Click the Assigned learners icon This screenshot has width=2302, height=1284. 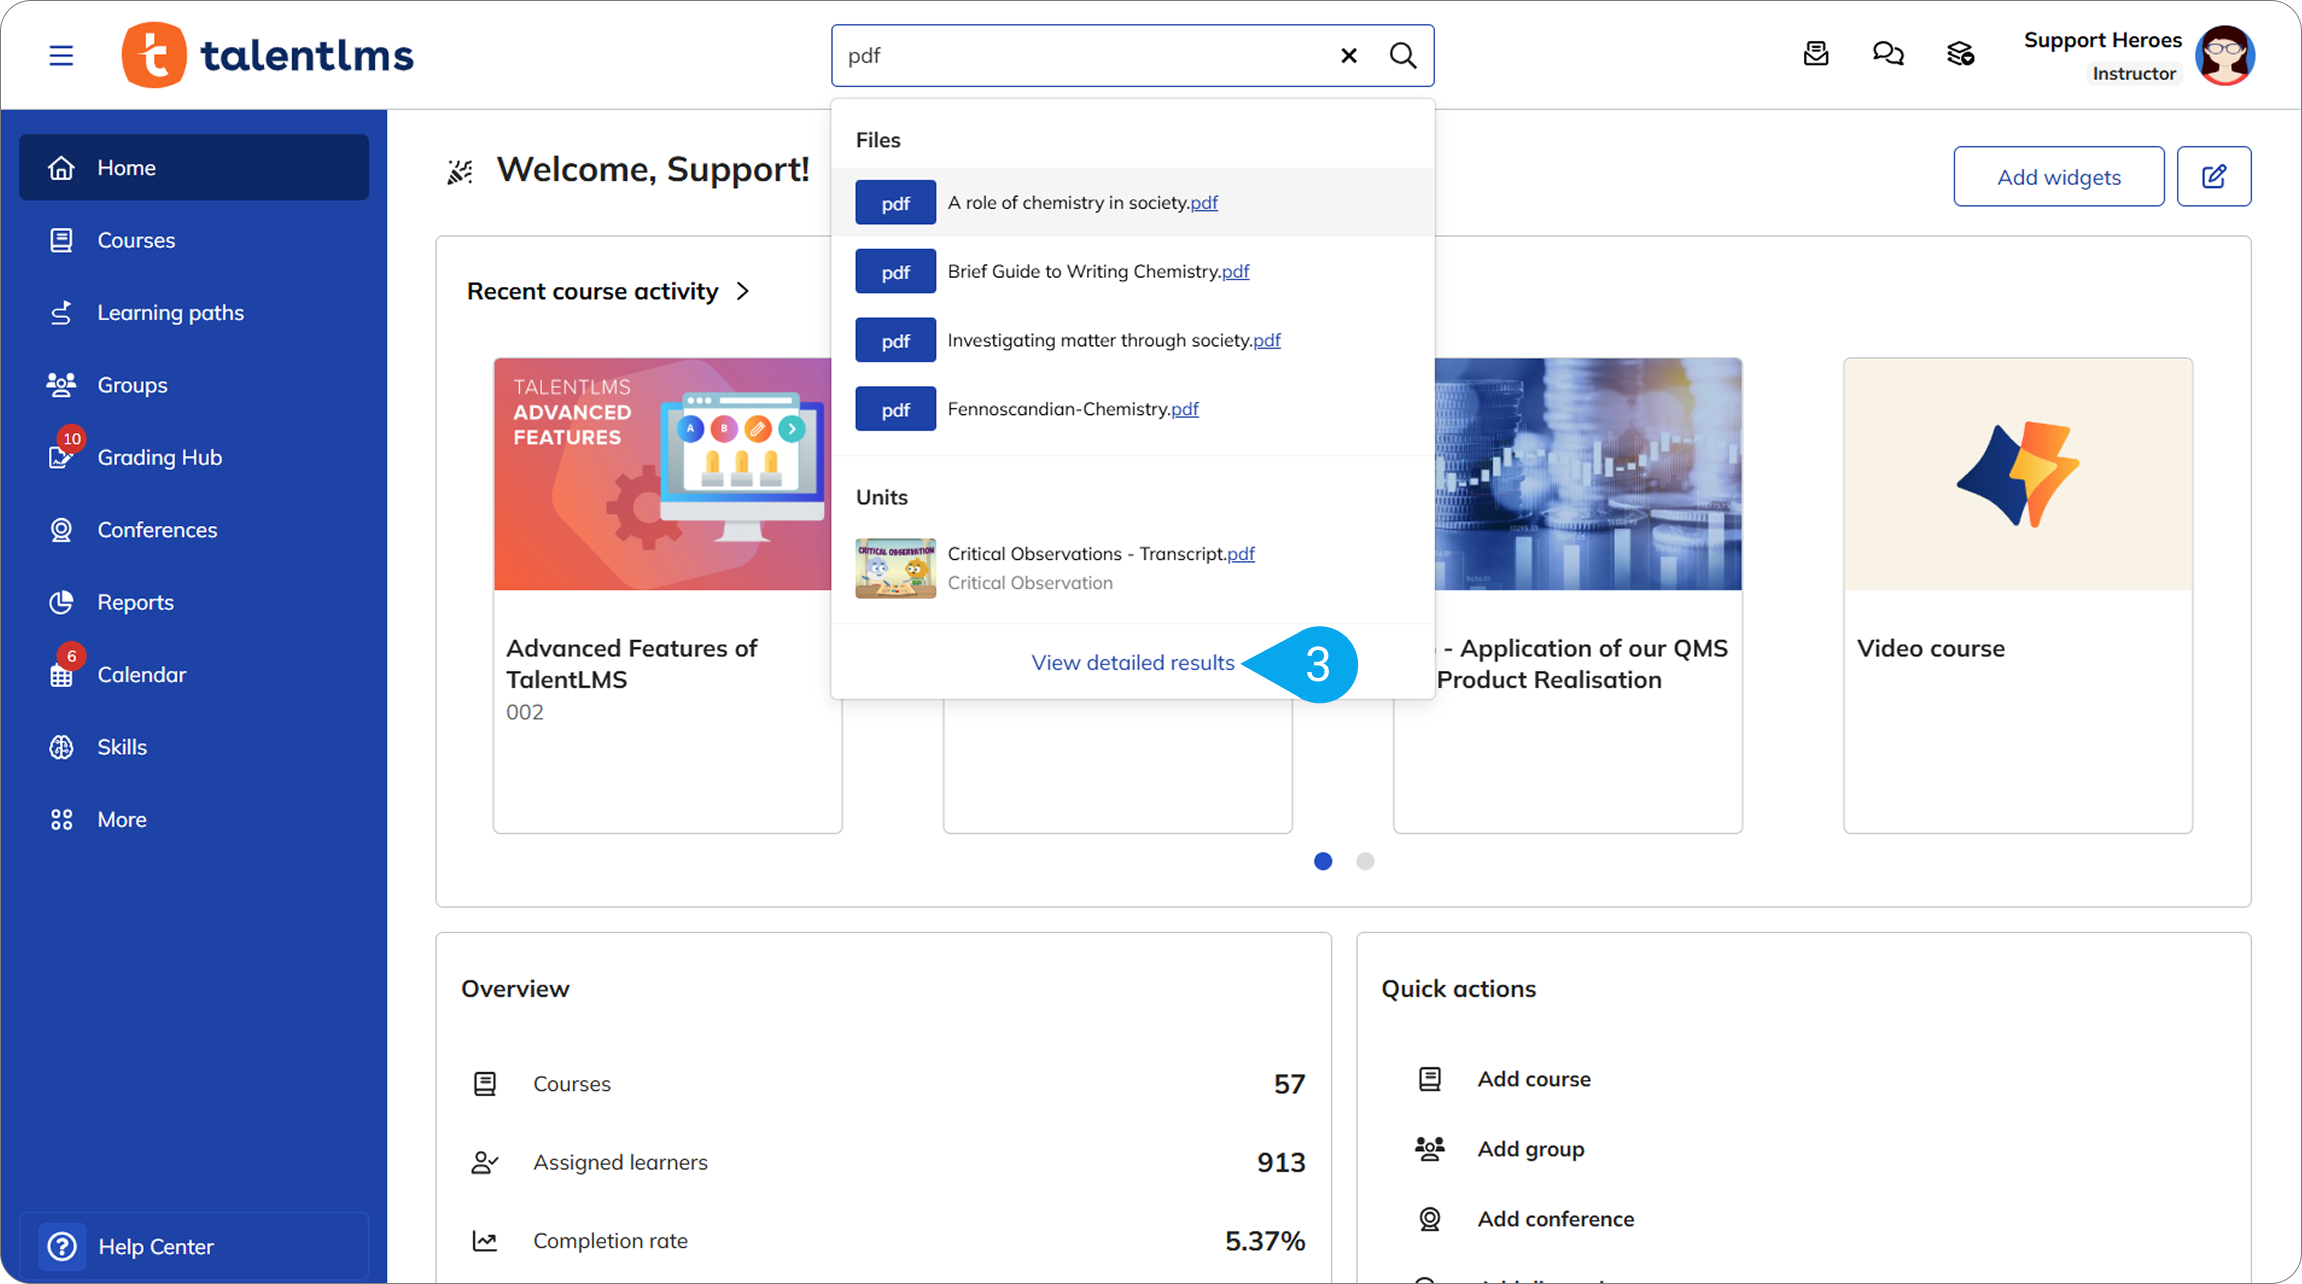pos(485,1162)
